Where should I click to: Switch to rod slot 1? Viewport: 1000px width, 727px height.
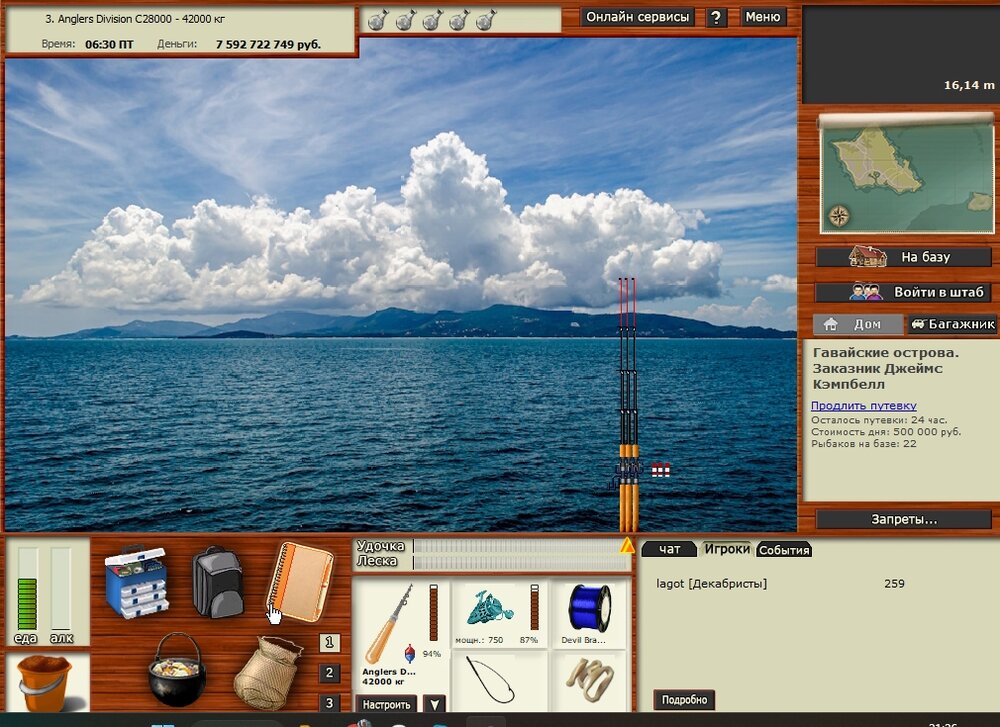(329, 642)
